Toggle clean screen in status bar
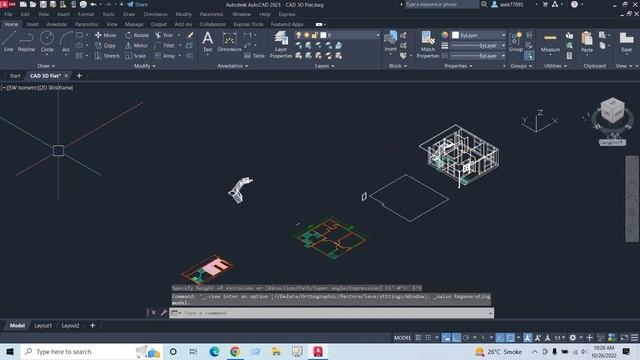The image size is (640, 360). 624,338
